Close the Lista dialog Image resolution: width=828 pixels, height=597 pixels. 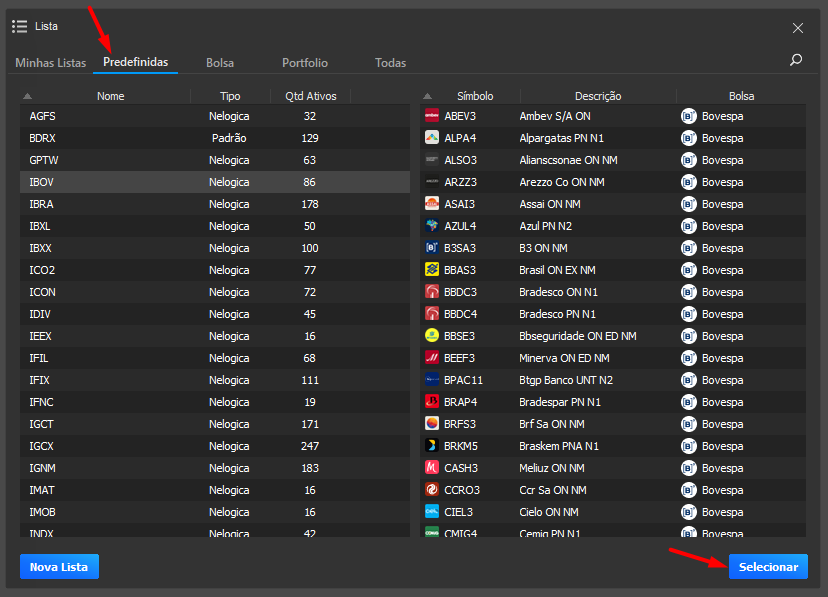pos(798,28)
